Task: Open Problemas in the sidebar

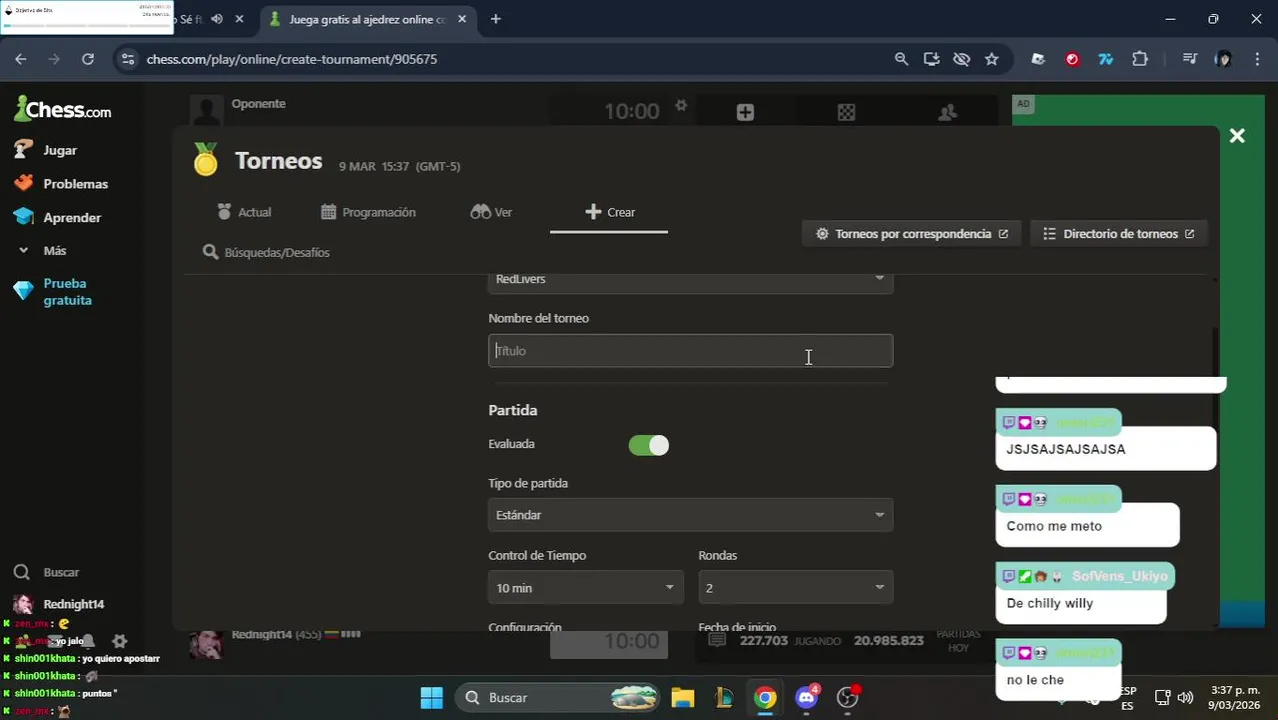Action: 61,184
